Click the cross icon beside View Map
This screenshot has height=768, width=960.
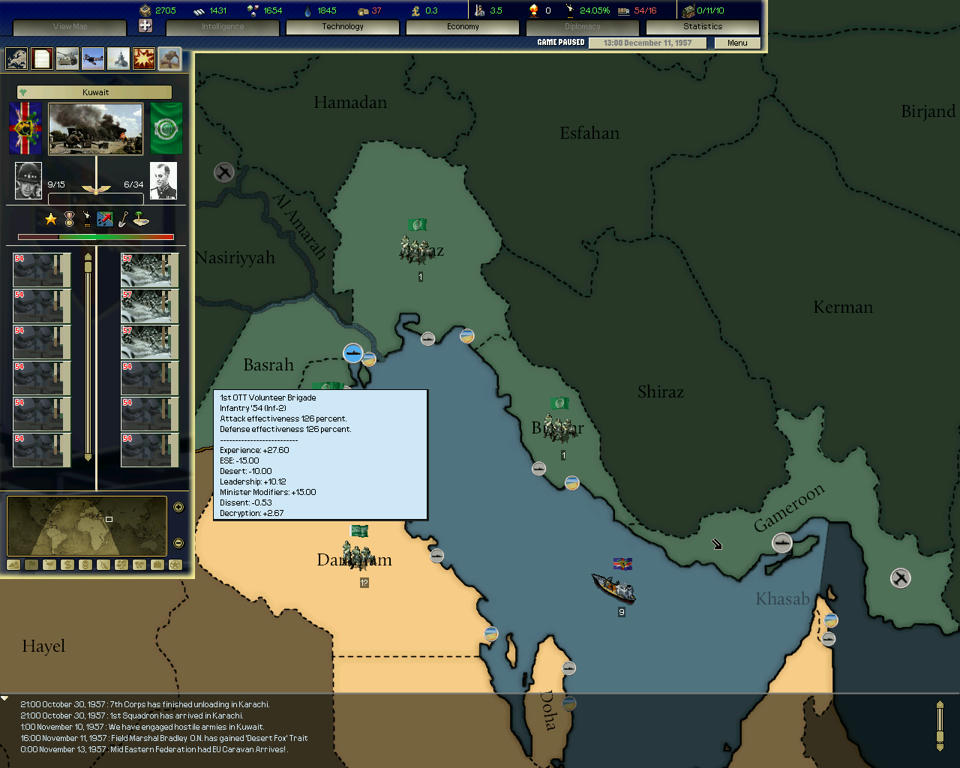click(x=145, y=26)
